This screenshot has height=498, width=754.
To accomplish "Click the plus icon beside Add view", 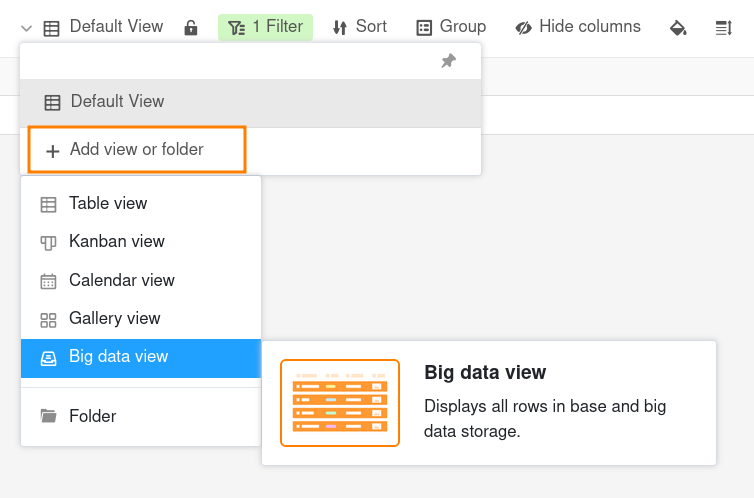I will coord(52,151).
